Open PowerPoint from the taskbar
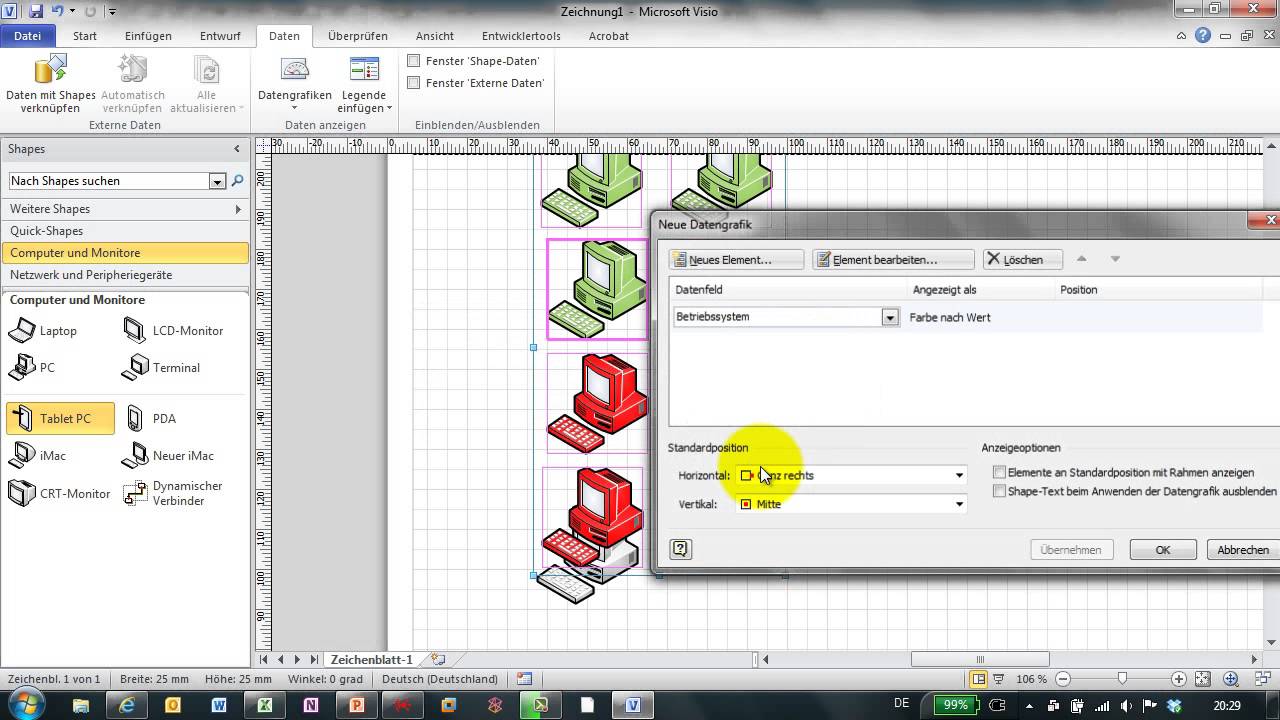The image size is (1280, 720). click(356, 705)
